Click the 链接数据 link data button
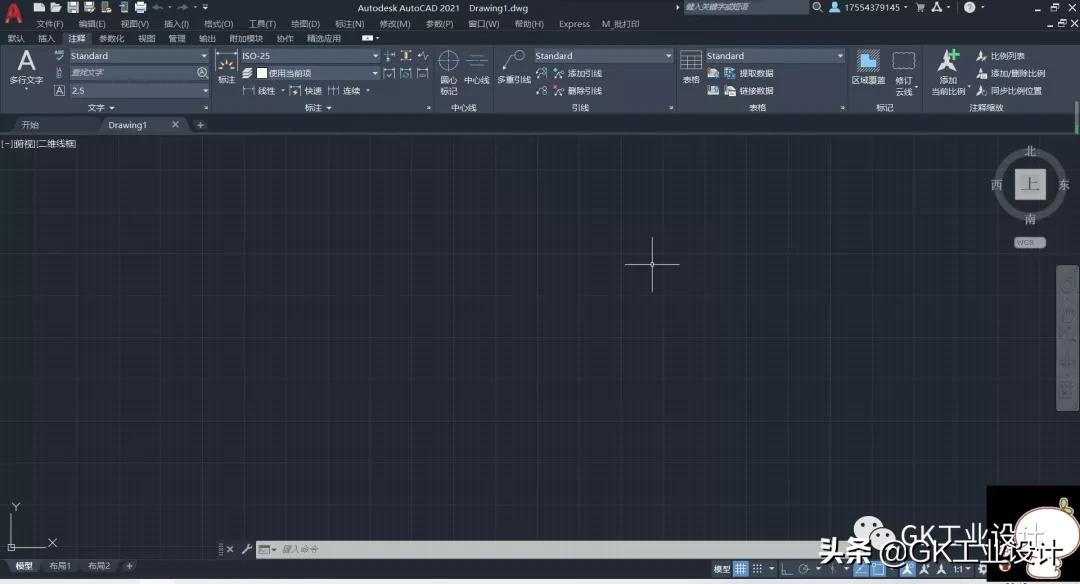Image resolution: width=1080 pixels, height=584 pixels. point(749,91)
